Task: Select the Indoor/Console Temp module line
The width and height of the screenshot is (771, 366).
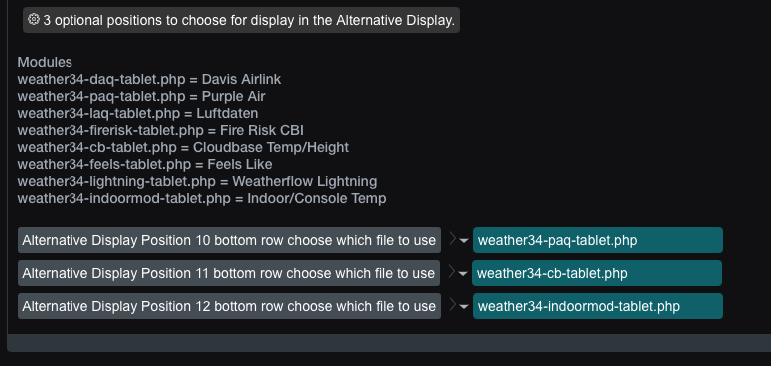Action: 202,199
